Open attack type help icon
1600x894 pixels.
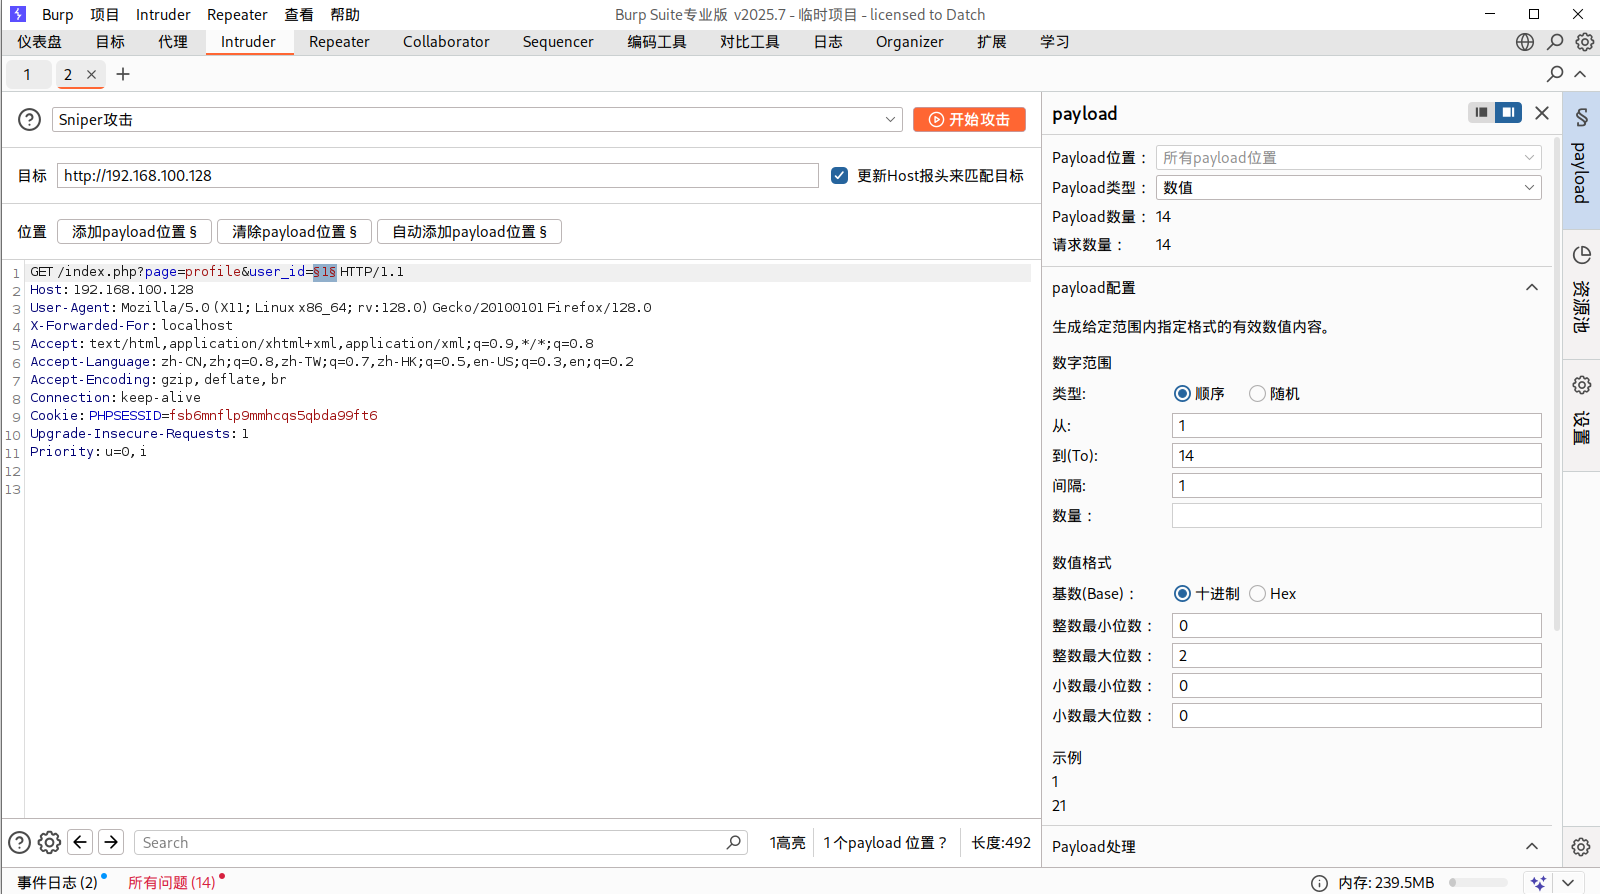(30, 119)
